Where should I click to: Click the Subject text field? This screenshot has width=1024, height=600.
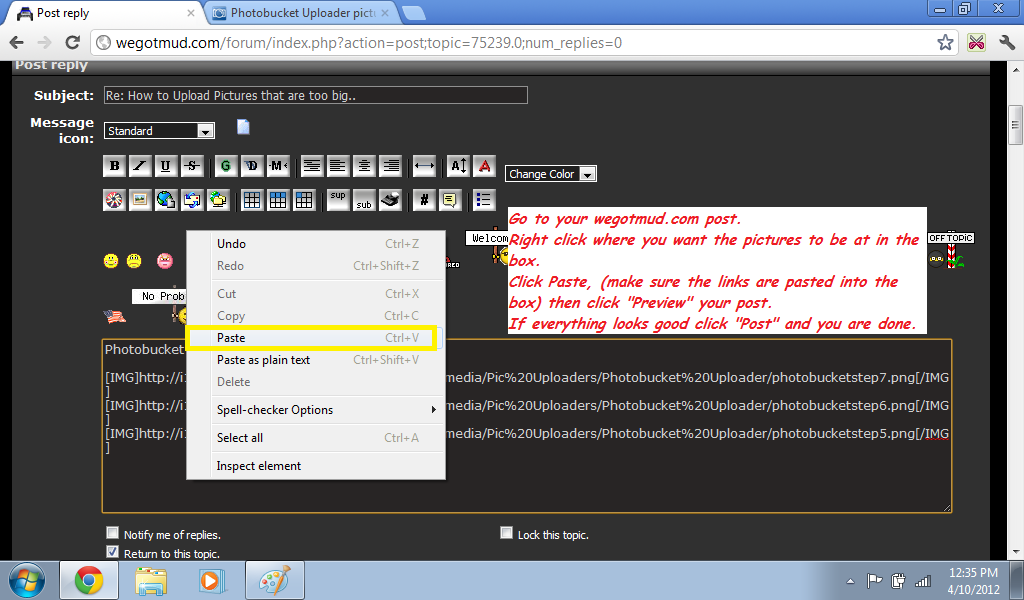[x=315, y=96]
